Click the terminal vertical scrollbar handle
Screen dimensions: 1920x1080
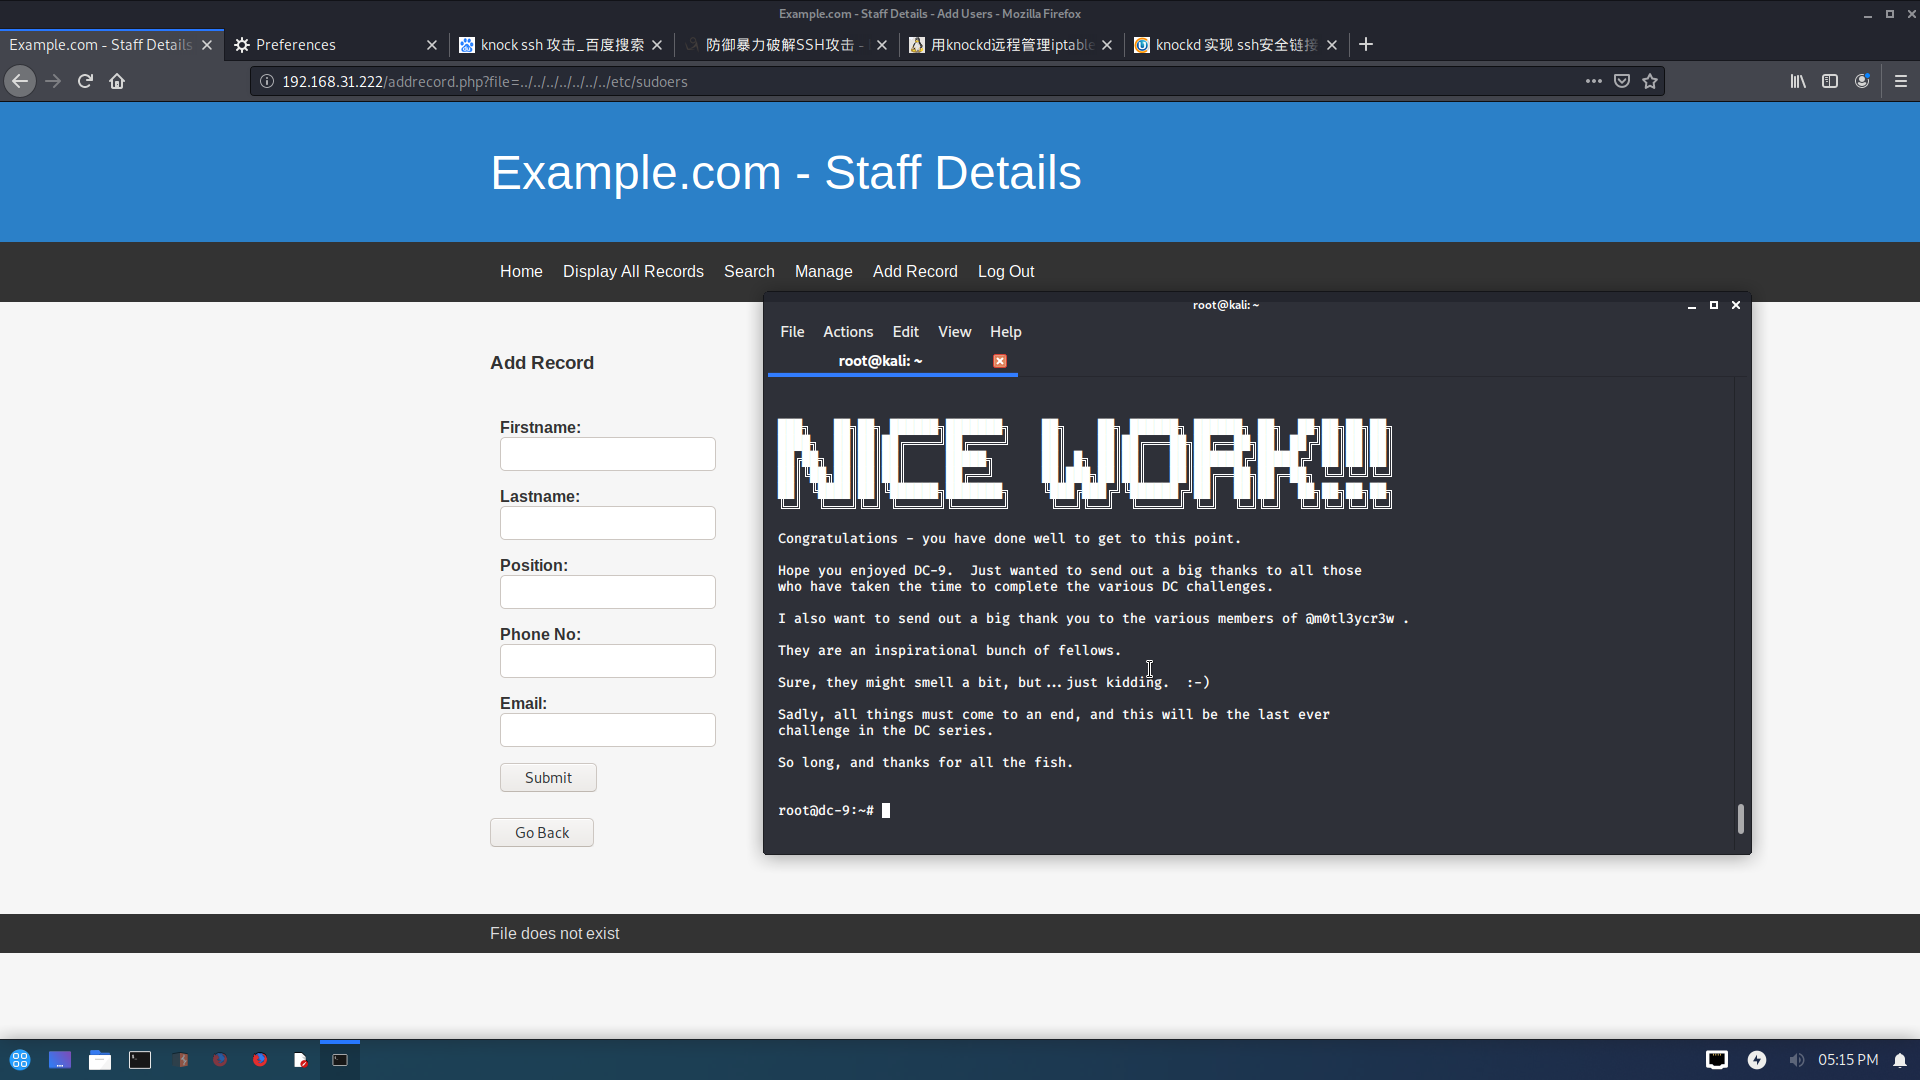click(x=1741, y=818)
